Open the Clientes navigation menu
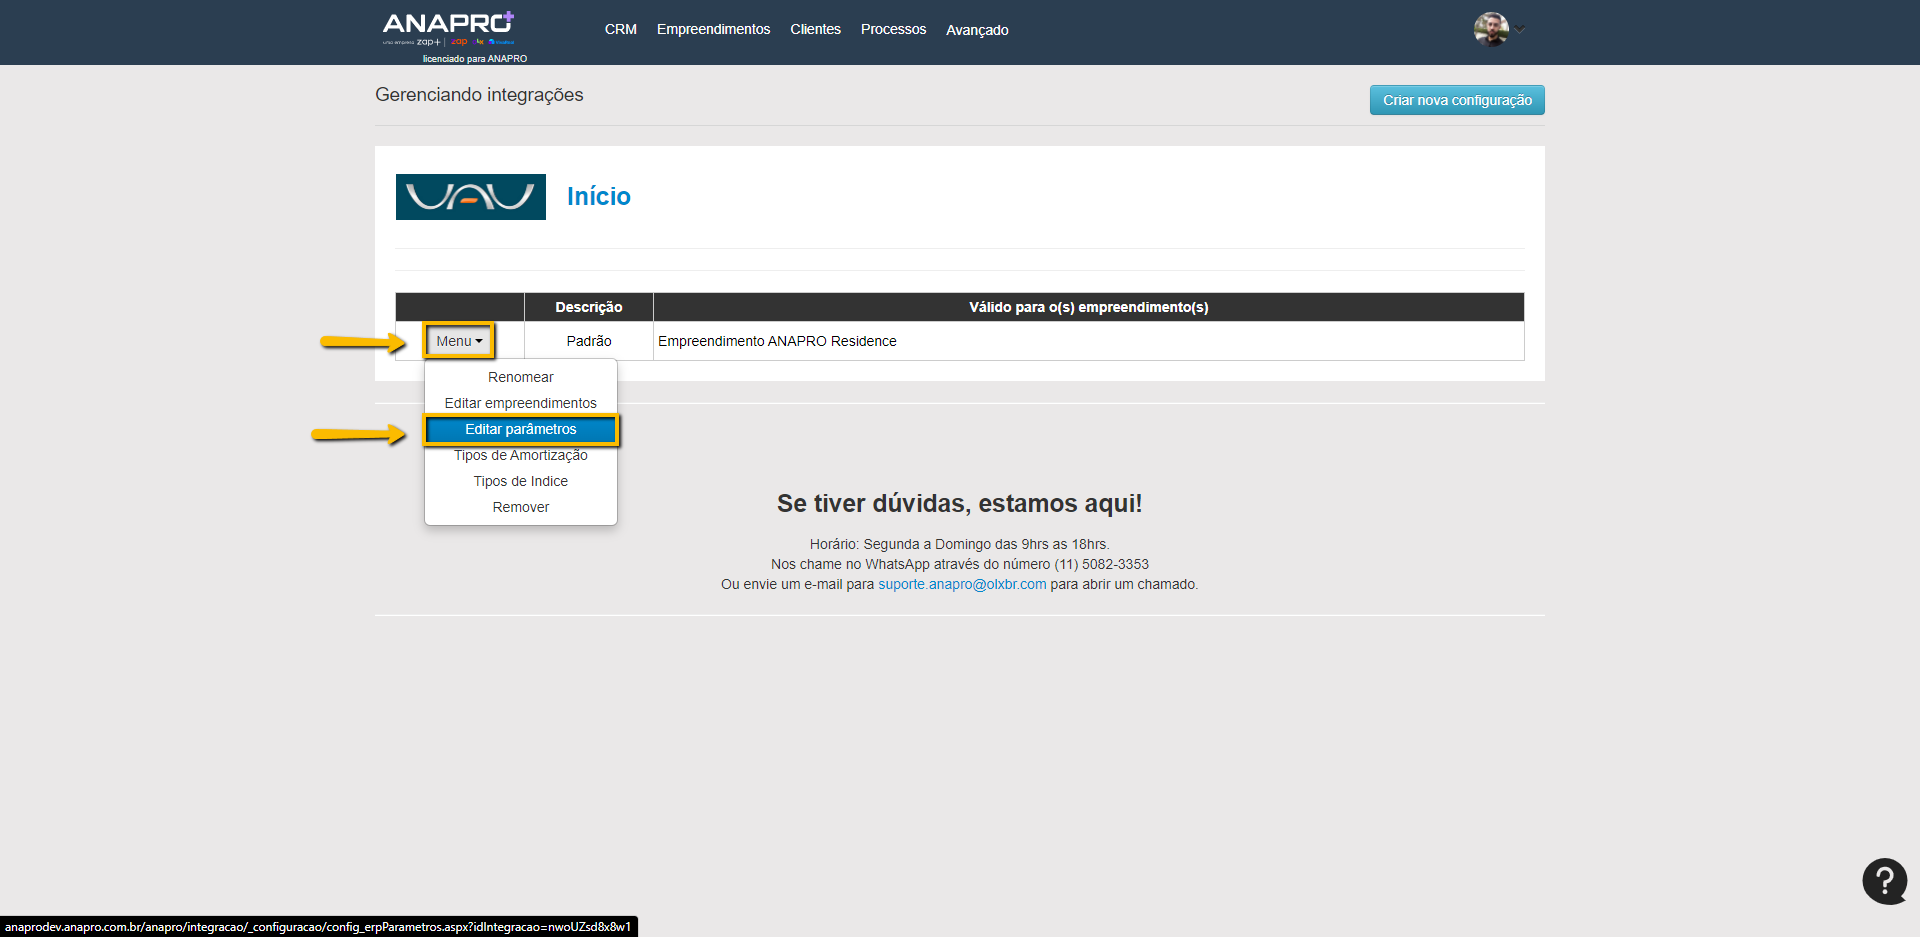The height and width of the screenshot is (937, 1920). point(815,30)
